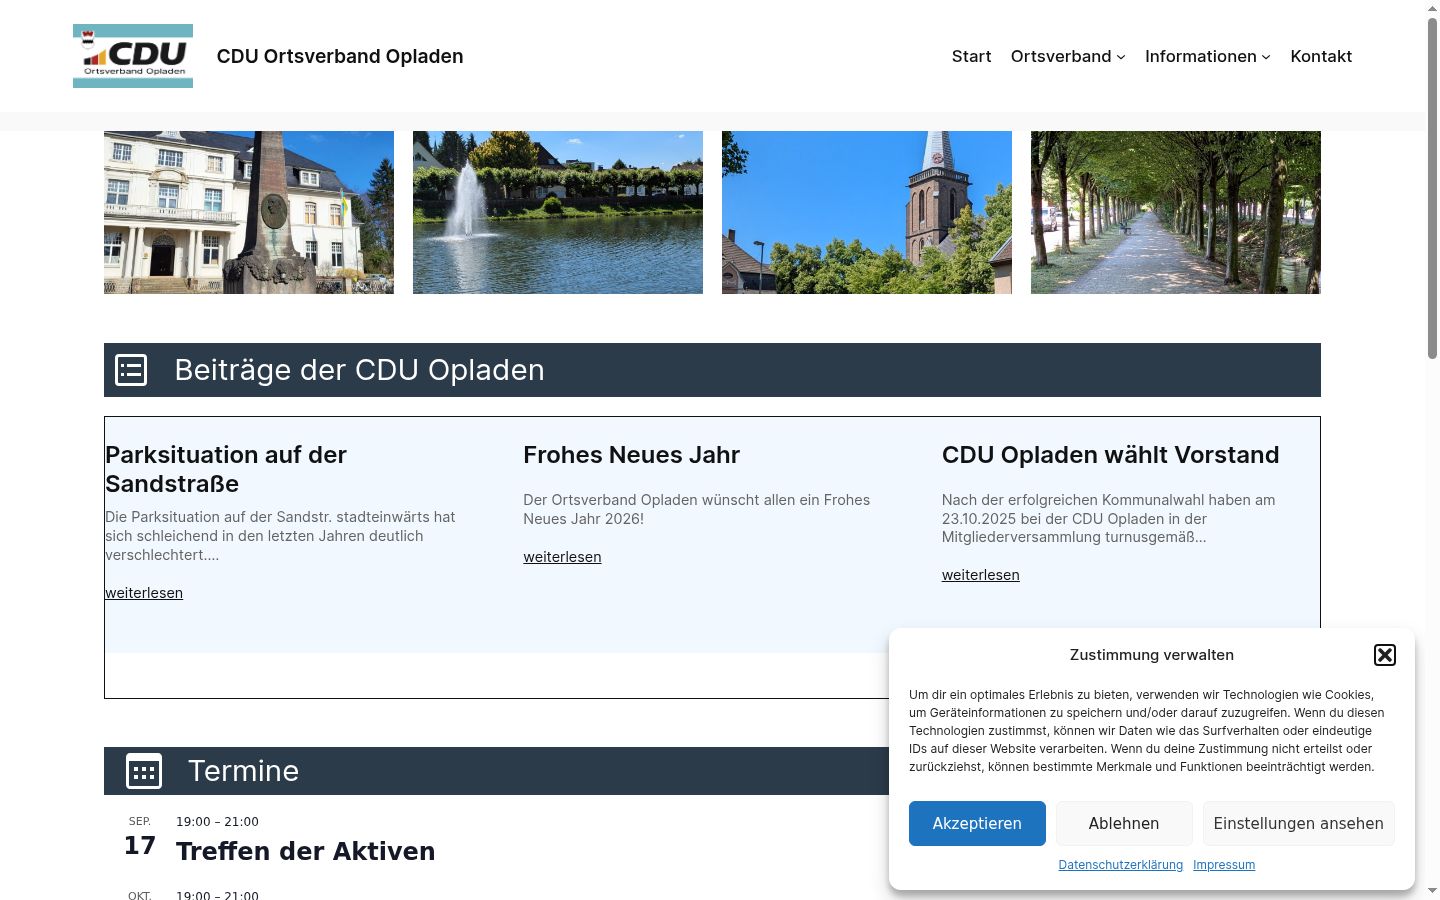Close the Zustimmung verwalten cookie dialog
Viewport: 1440px width, 900px height.
tap(1385, 655)
